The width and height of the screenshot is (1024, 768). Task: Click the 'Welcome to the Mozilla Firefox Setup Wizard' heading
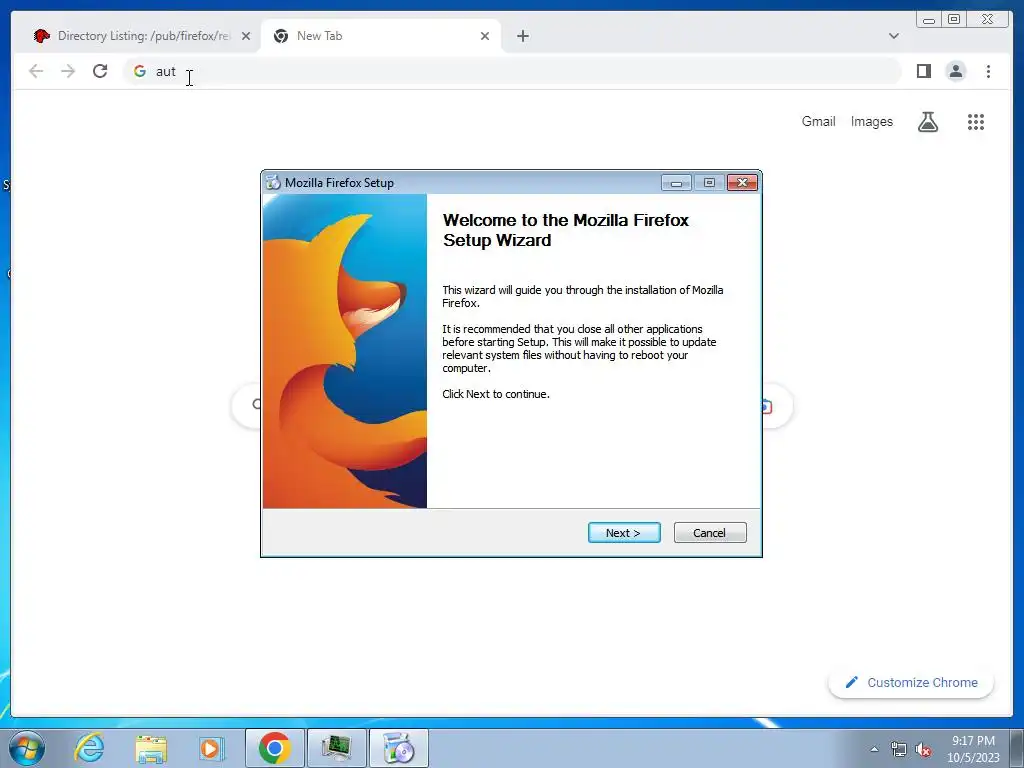[x=566, y=230]
